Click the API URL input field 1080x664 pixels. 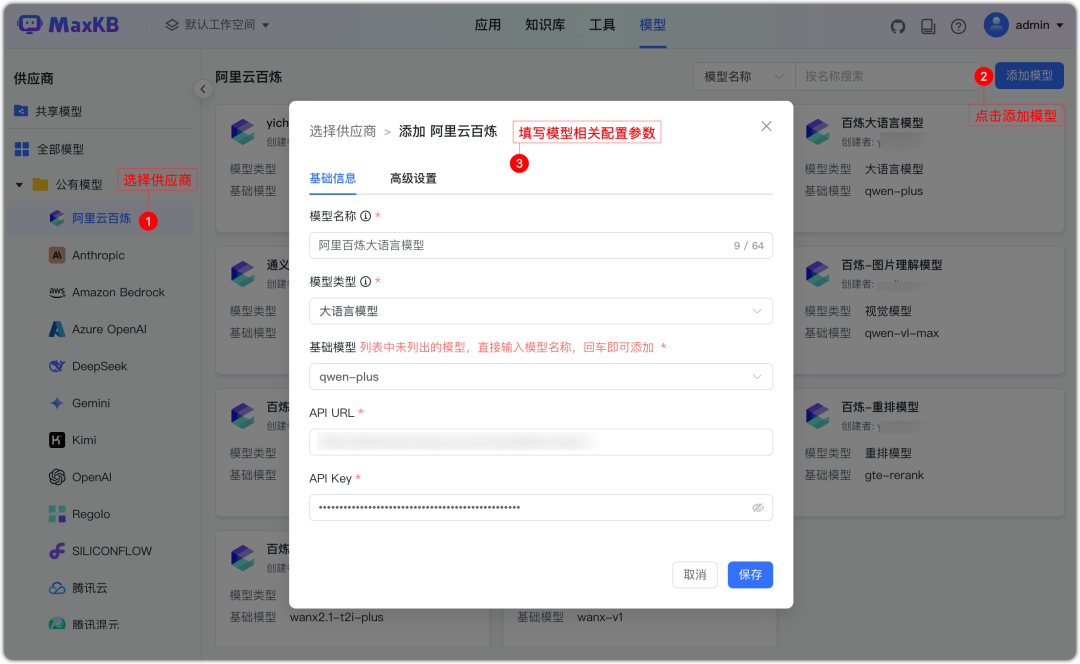pyautogui.click(x=541, y=442)
